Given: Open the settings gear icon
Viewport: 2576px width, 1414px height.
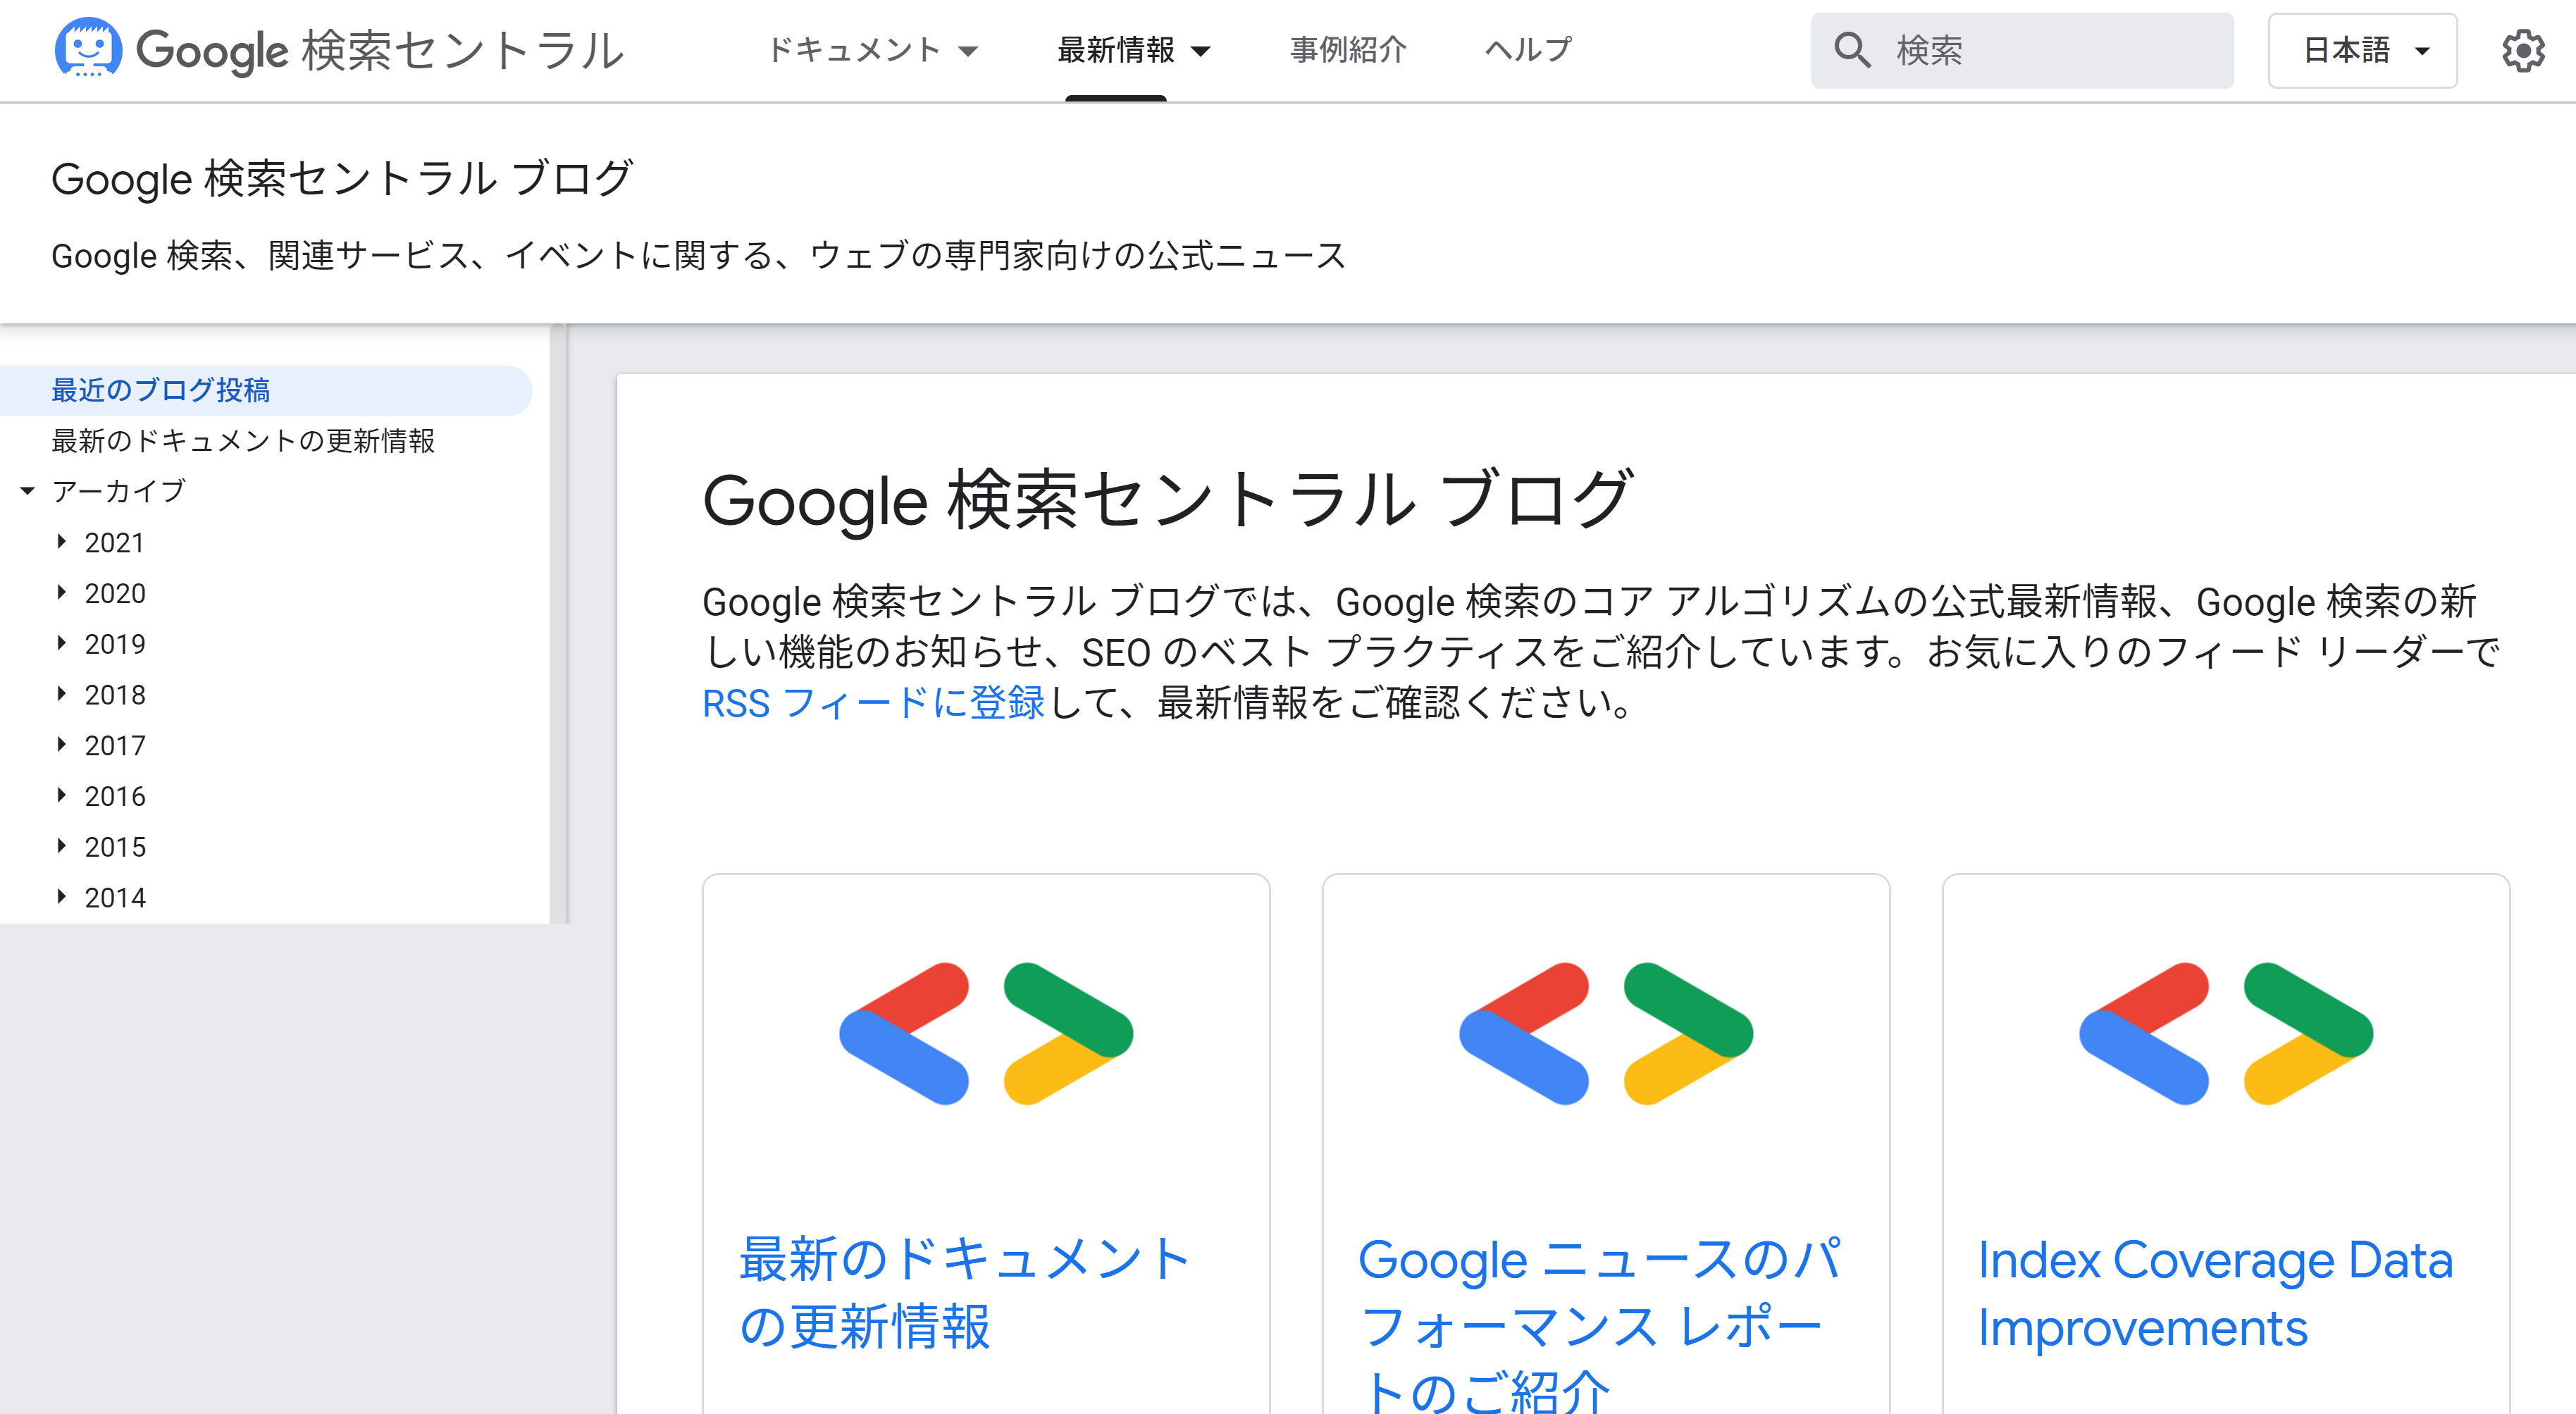Looking at the screenshot, I should 2523,50.
